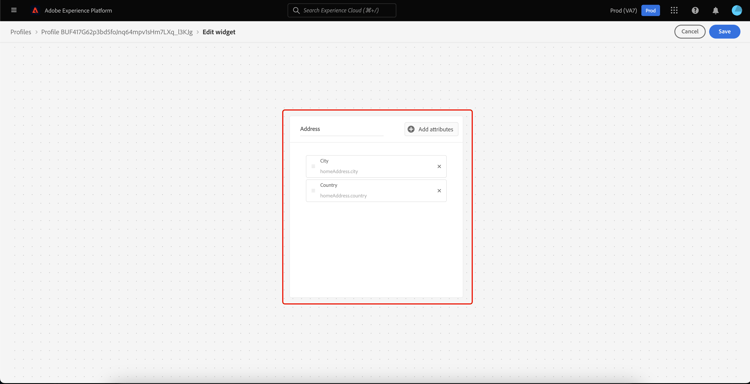
Task: Open the notifications bell
Action: point(716,11)
